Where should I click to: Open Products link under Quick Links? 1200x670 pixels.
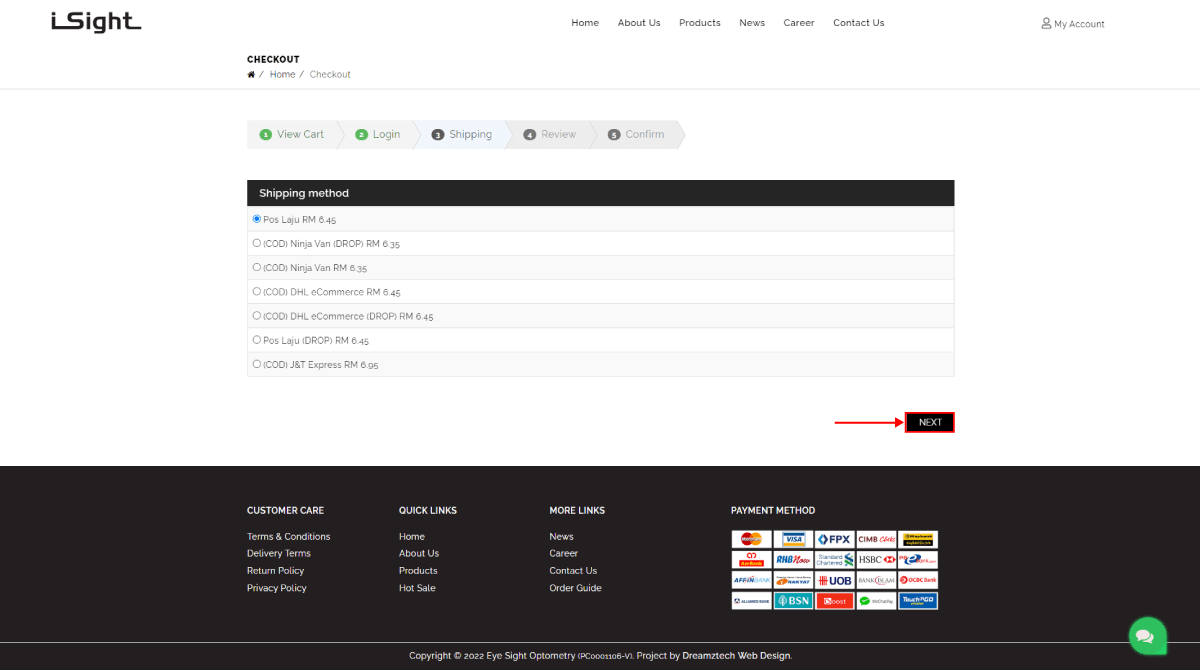418,571
